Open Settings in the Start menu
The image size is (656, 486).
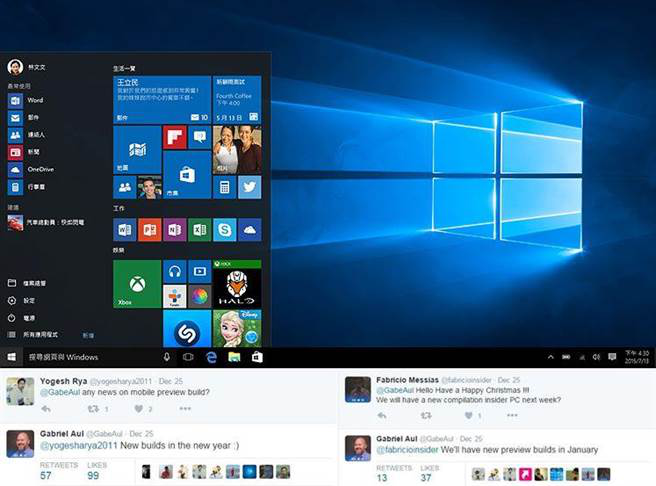point(21,300)
